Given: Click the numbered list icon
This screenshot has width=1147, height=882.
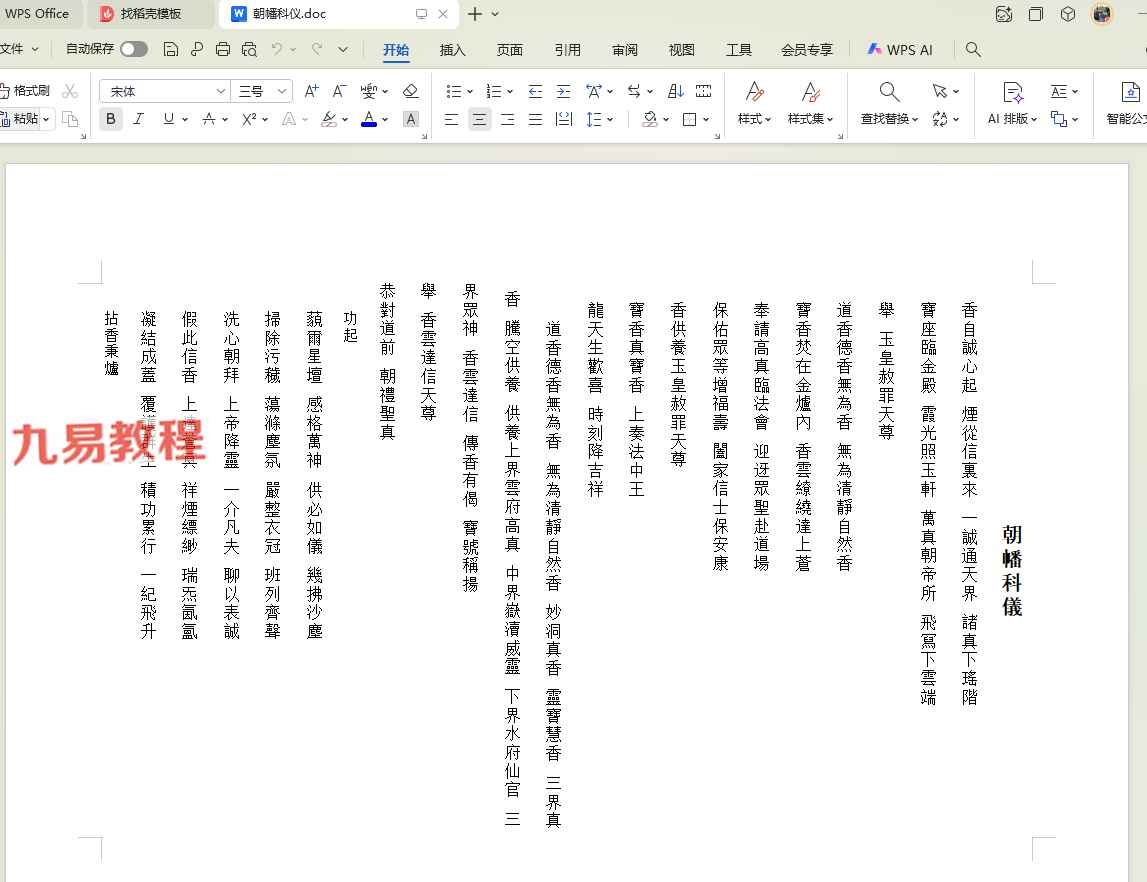Looking at the screenshot, I should pos(494,91).
